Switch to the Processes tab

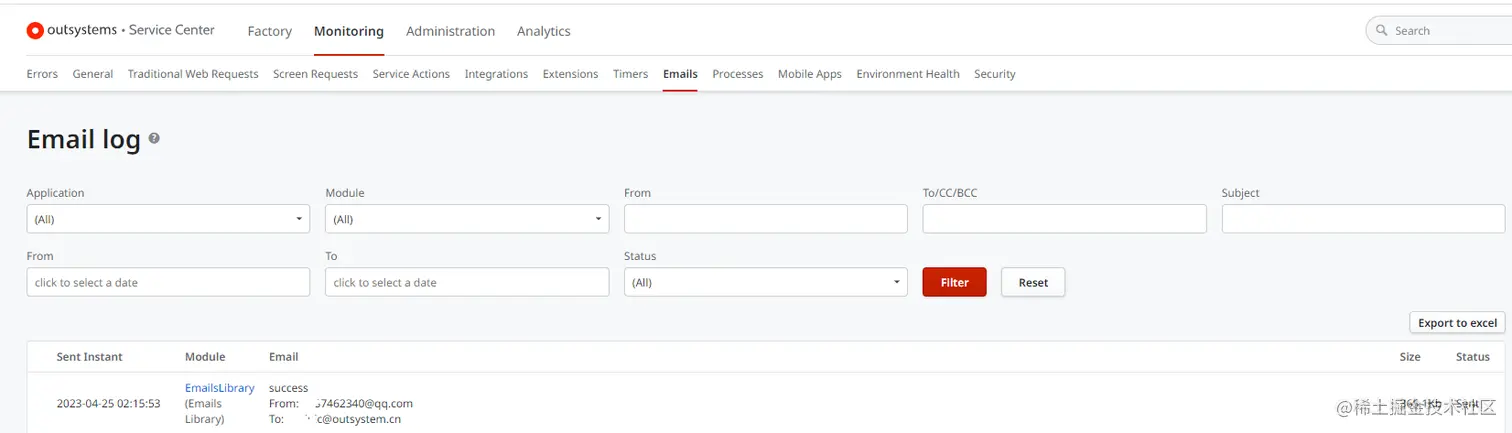click(737, 74)
